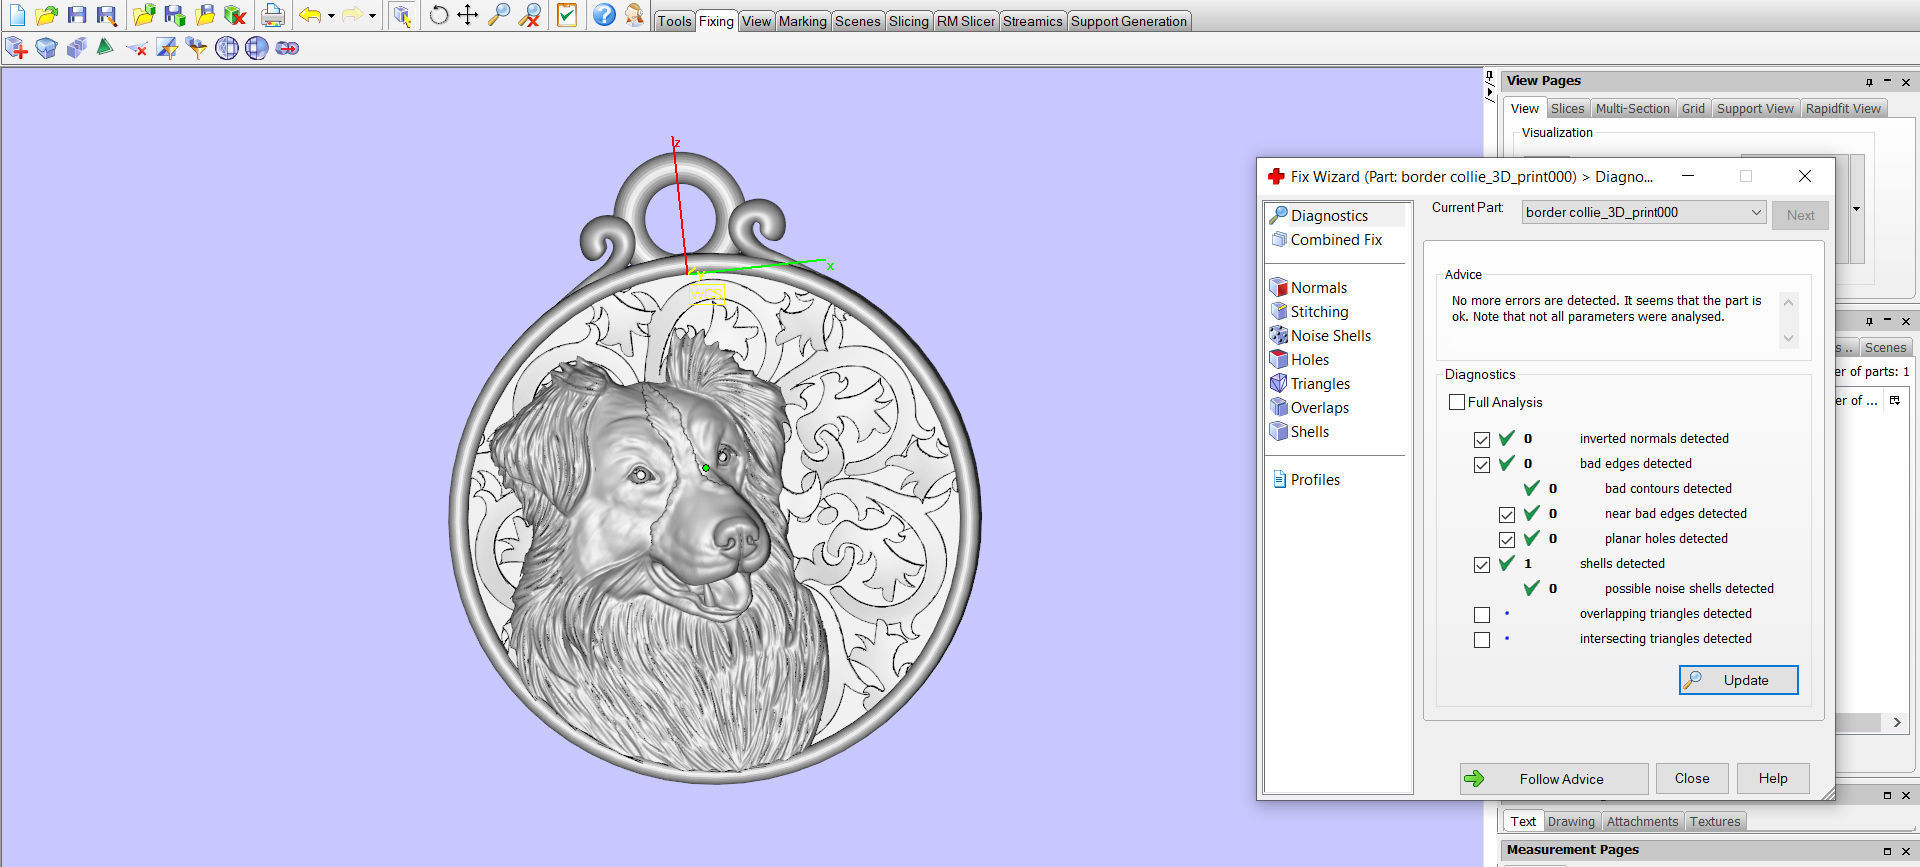The height and width of the screenshot is (867, 1920).
Task: Click the Print icon
Action: pos(272,15)
